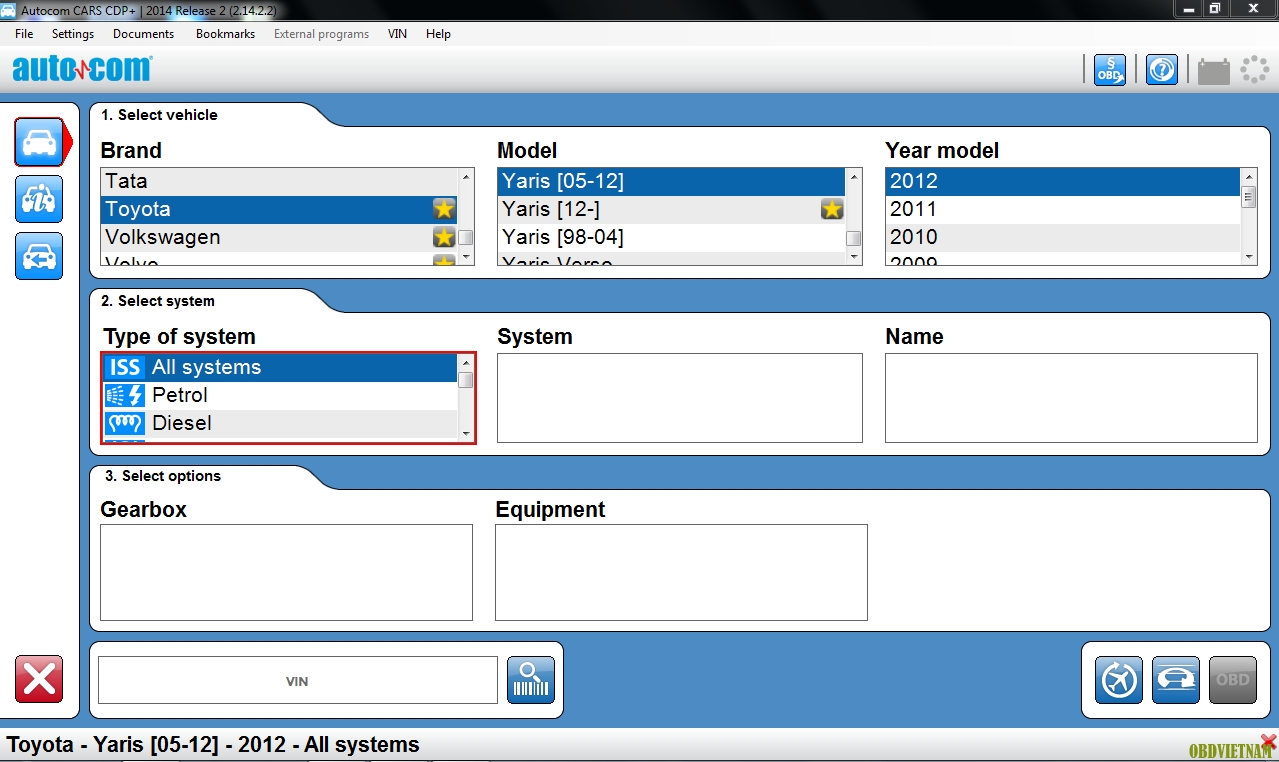Click Model list scroll down arrow
The height and width of the screenshot is (762, 1279).
click(x=853, y=257)
